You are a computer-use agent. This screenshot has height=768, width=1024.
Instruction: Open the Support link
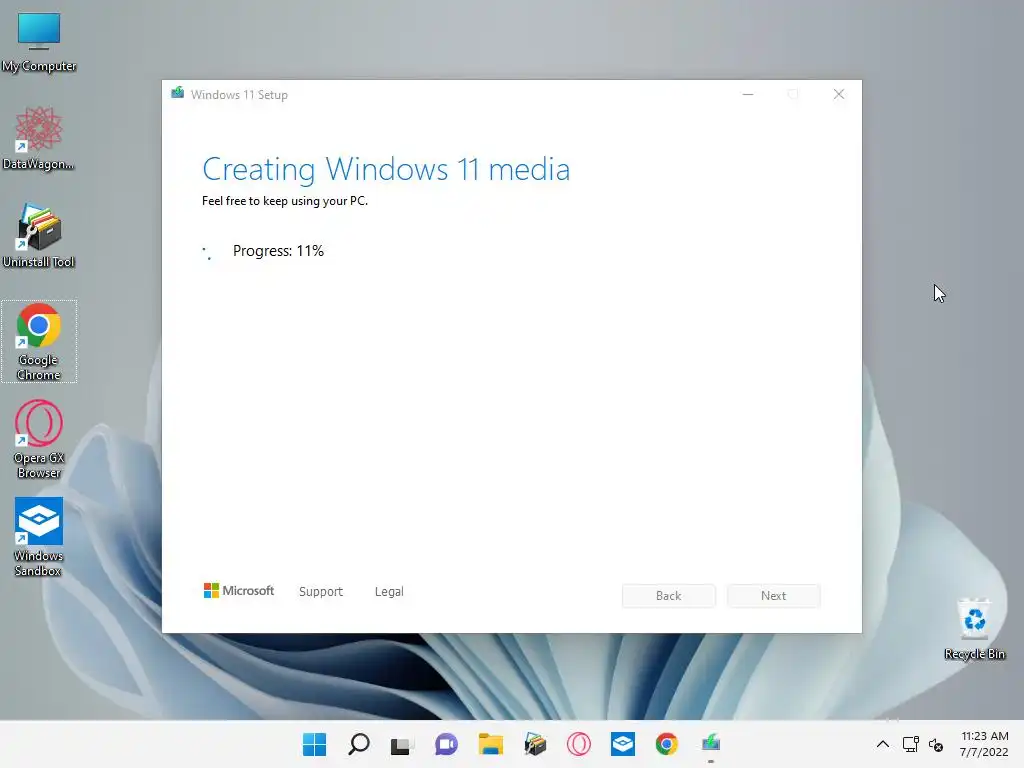(x=321, y=591)
